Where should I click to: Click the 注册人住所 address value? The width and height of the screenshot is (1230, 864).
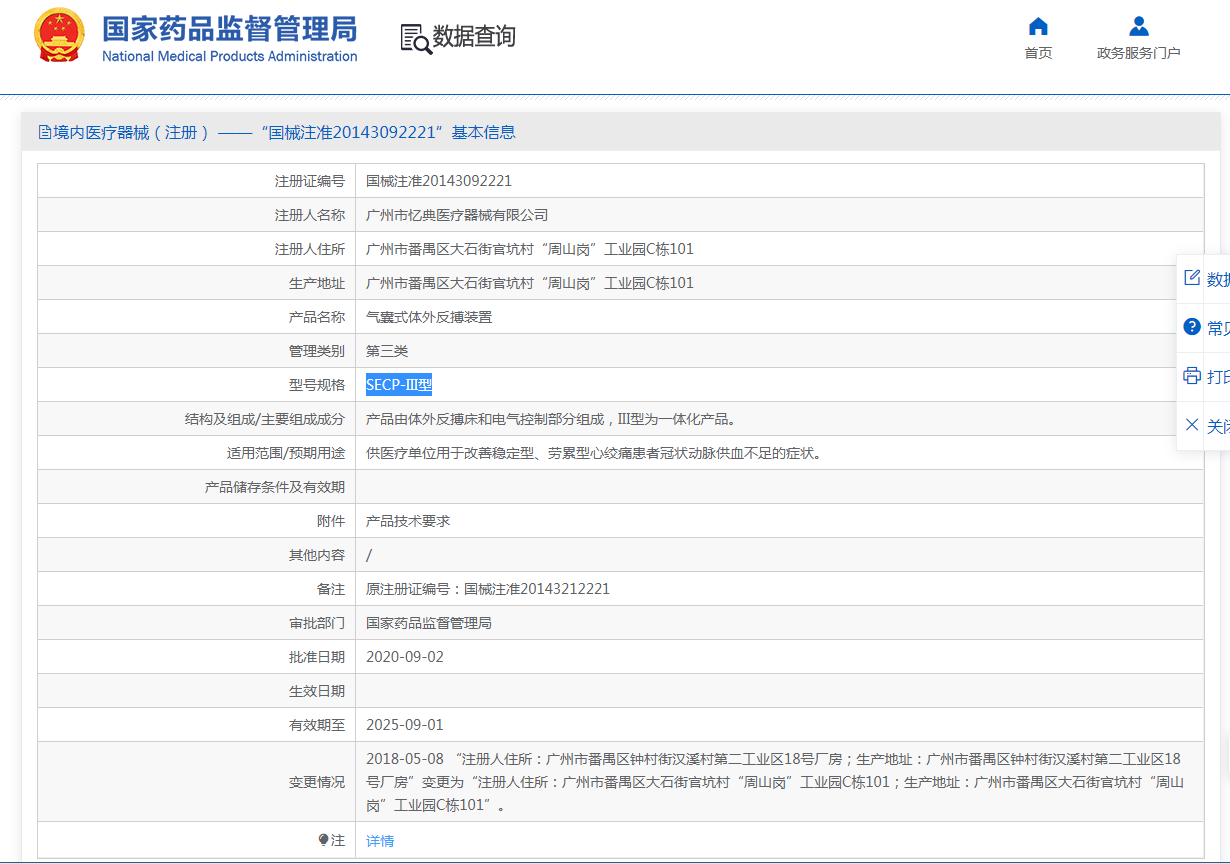(530, 249)
